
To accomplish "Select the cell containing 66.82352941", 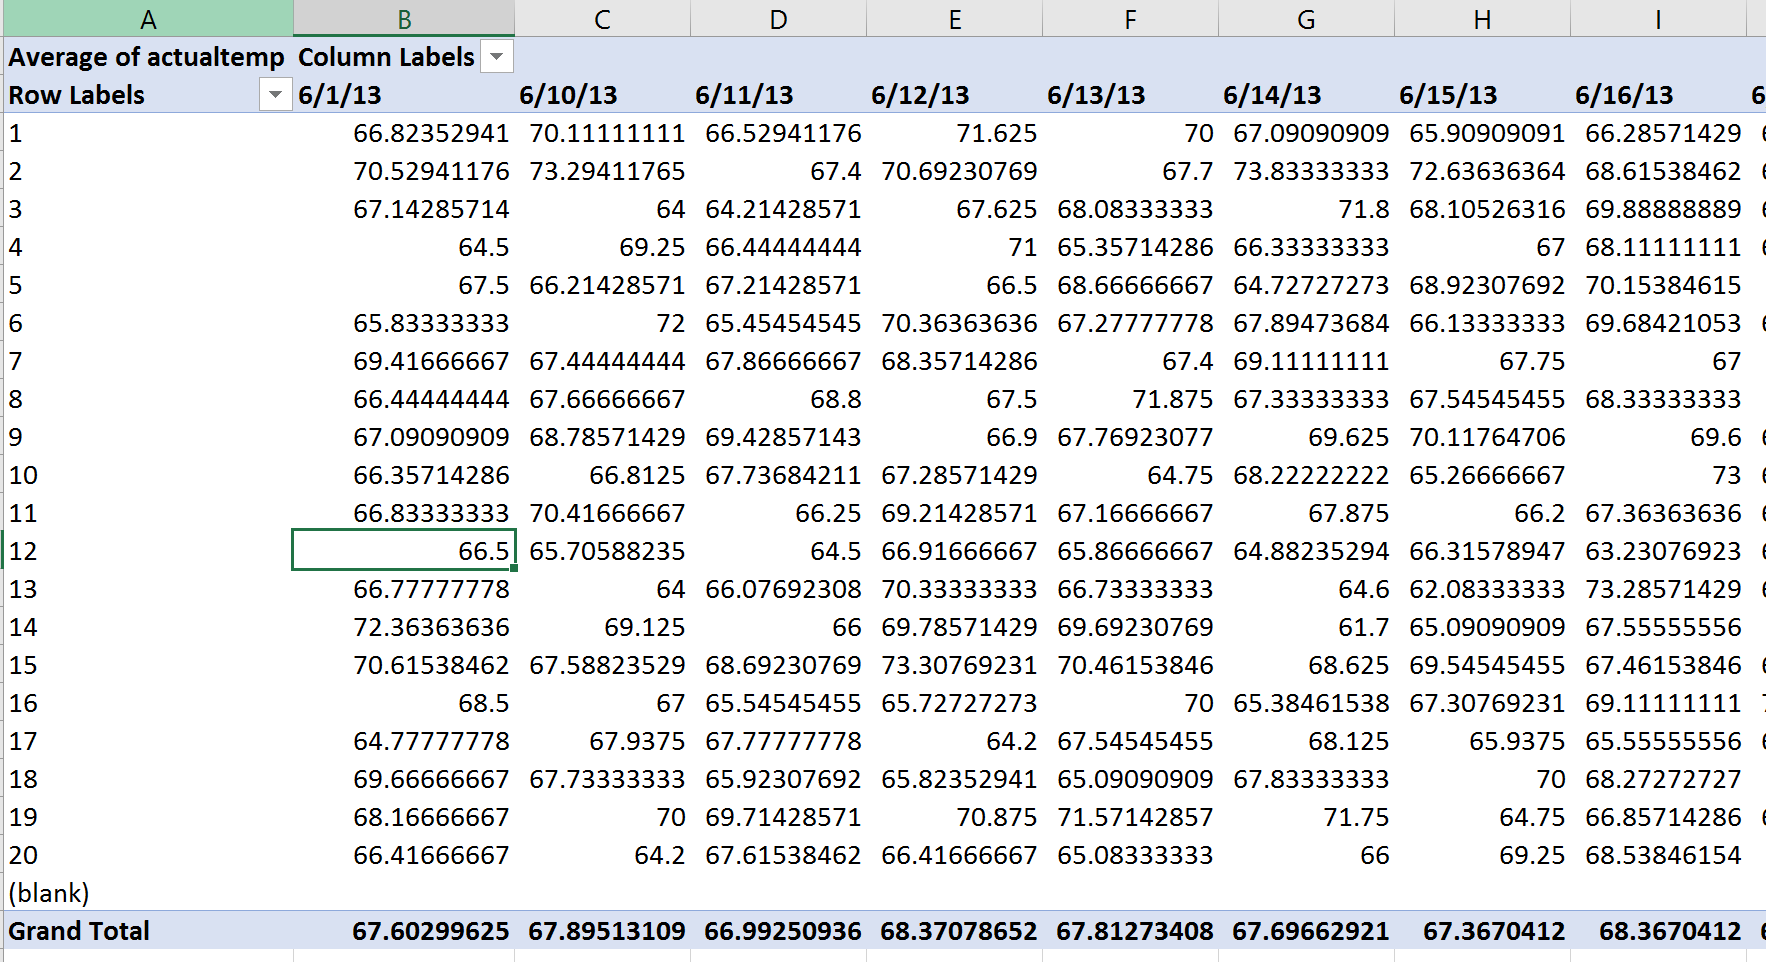I will pyautogui.click(x=404, y=133).
